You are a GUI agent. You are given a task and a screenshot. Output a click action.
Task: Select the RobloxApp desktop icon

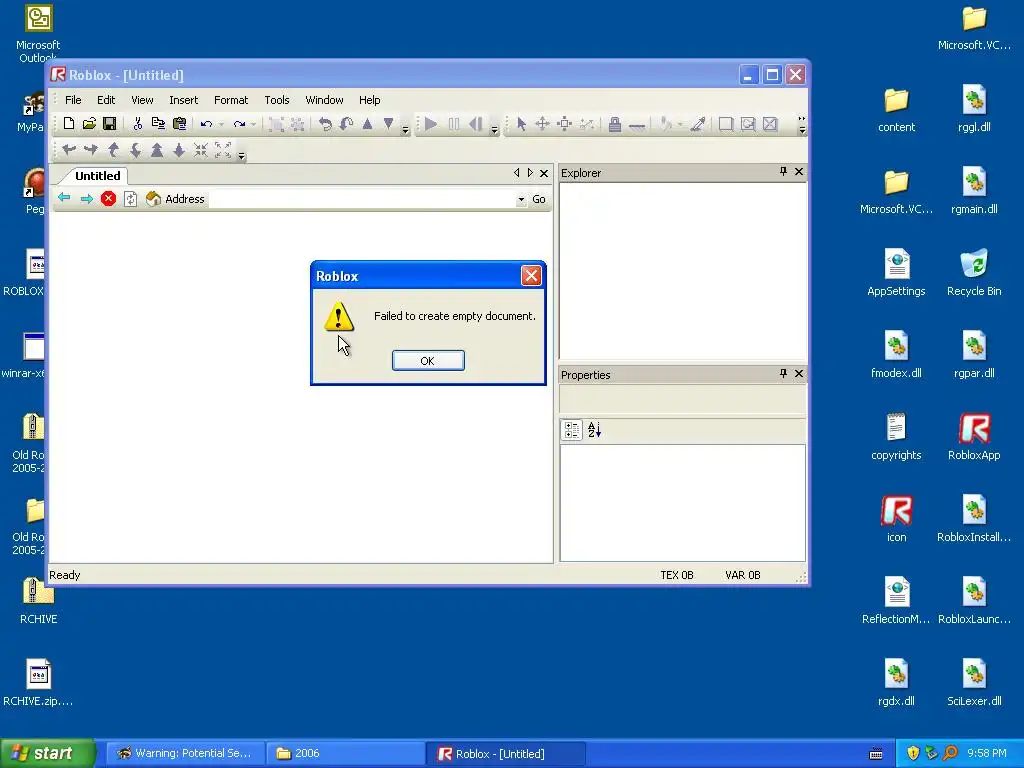click(x=974, y=437)
